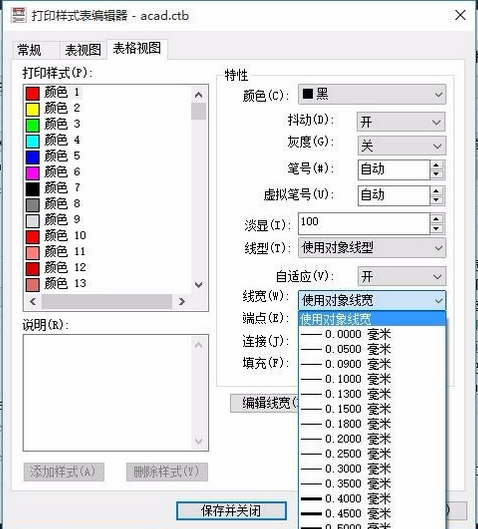Click the 淡显 value field showing 100
This screenshot has height=529, width=478.
click(364, 223)
